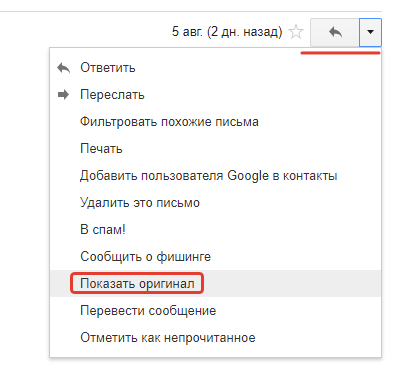This screenshot has height=373, width=393.
Task: Select Отметить как непрочитанное
Action: click(x=215, y=338)
